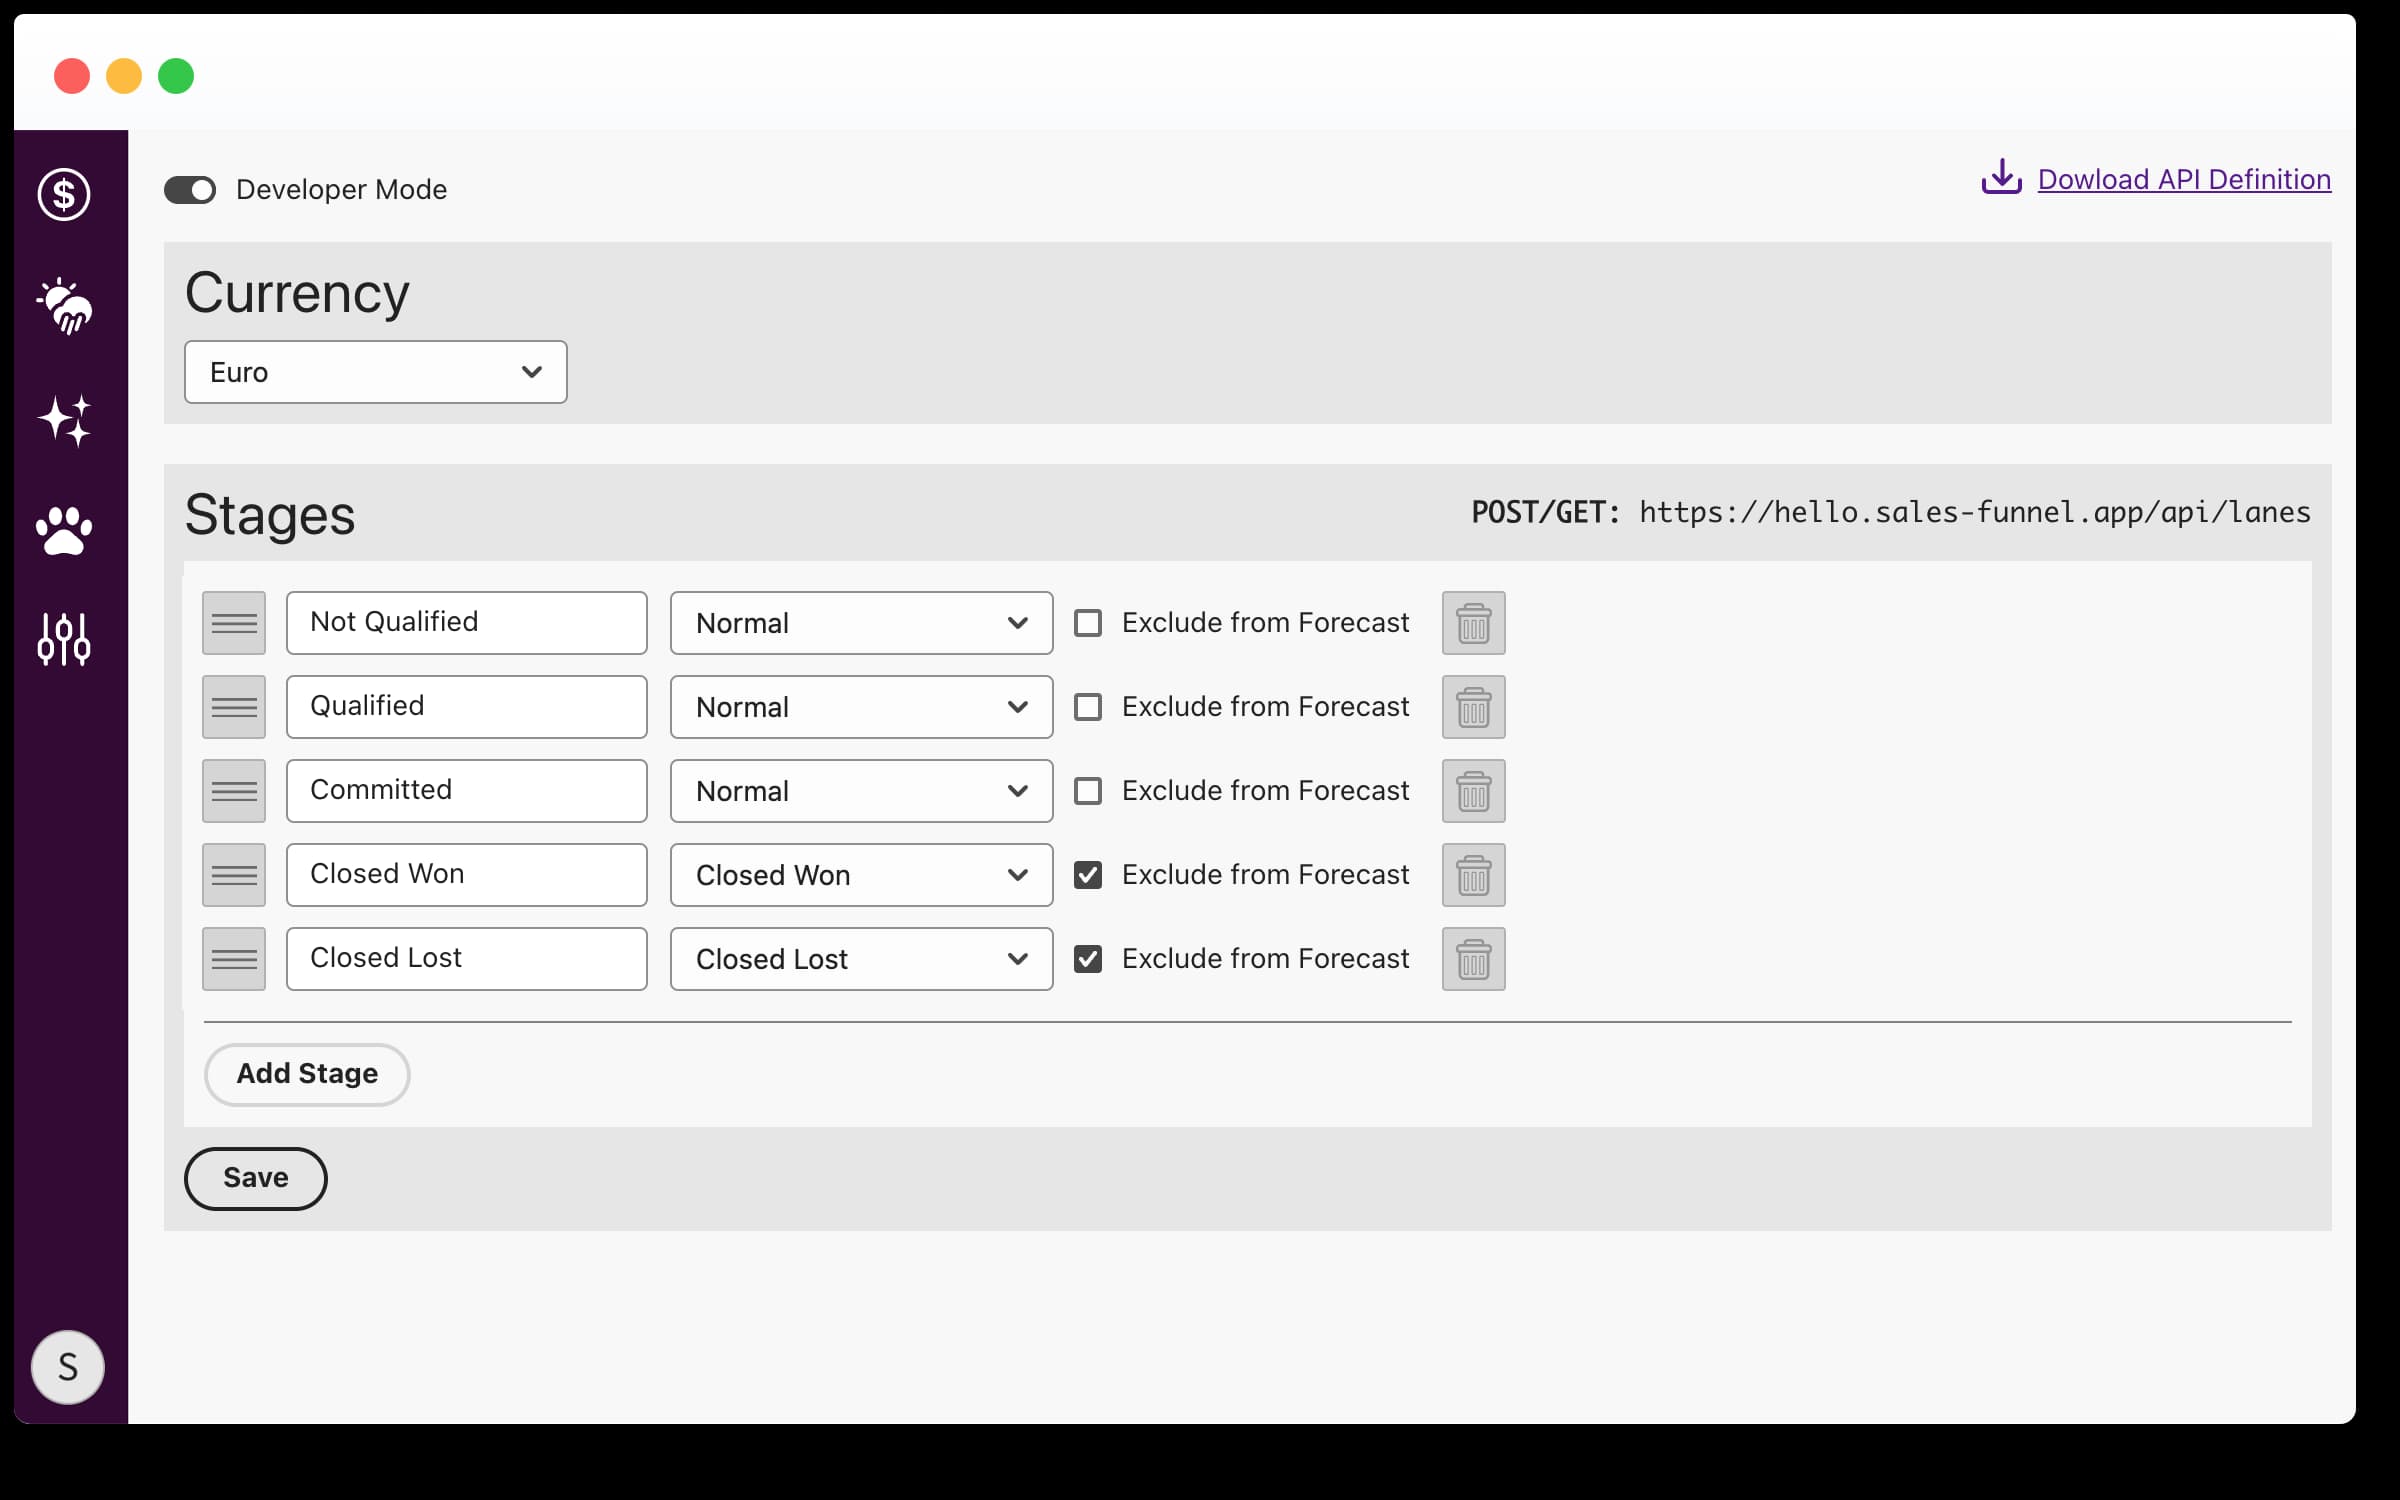Check Exclude from Forecast for Qualified
Screen dimensions: 2400x1500
[x=1087, y=705]
